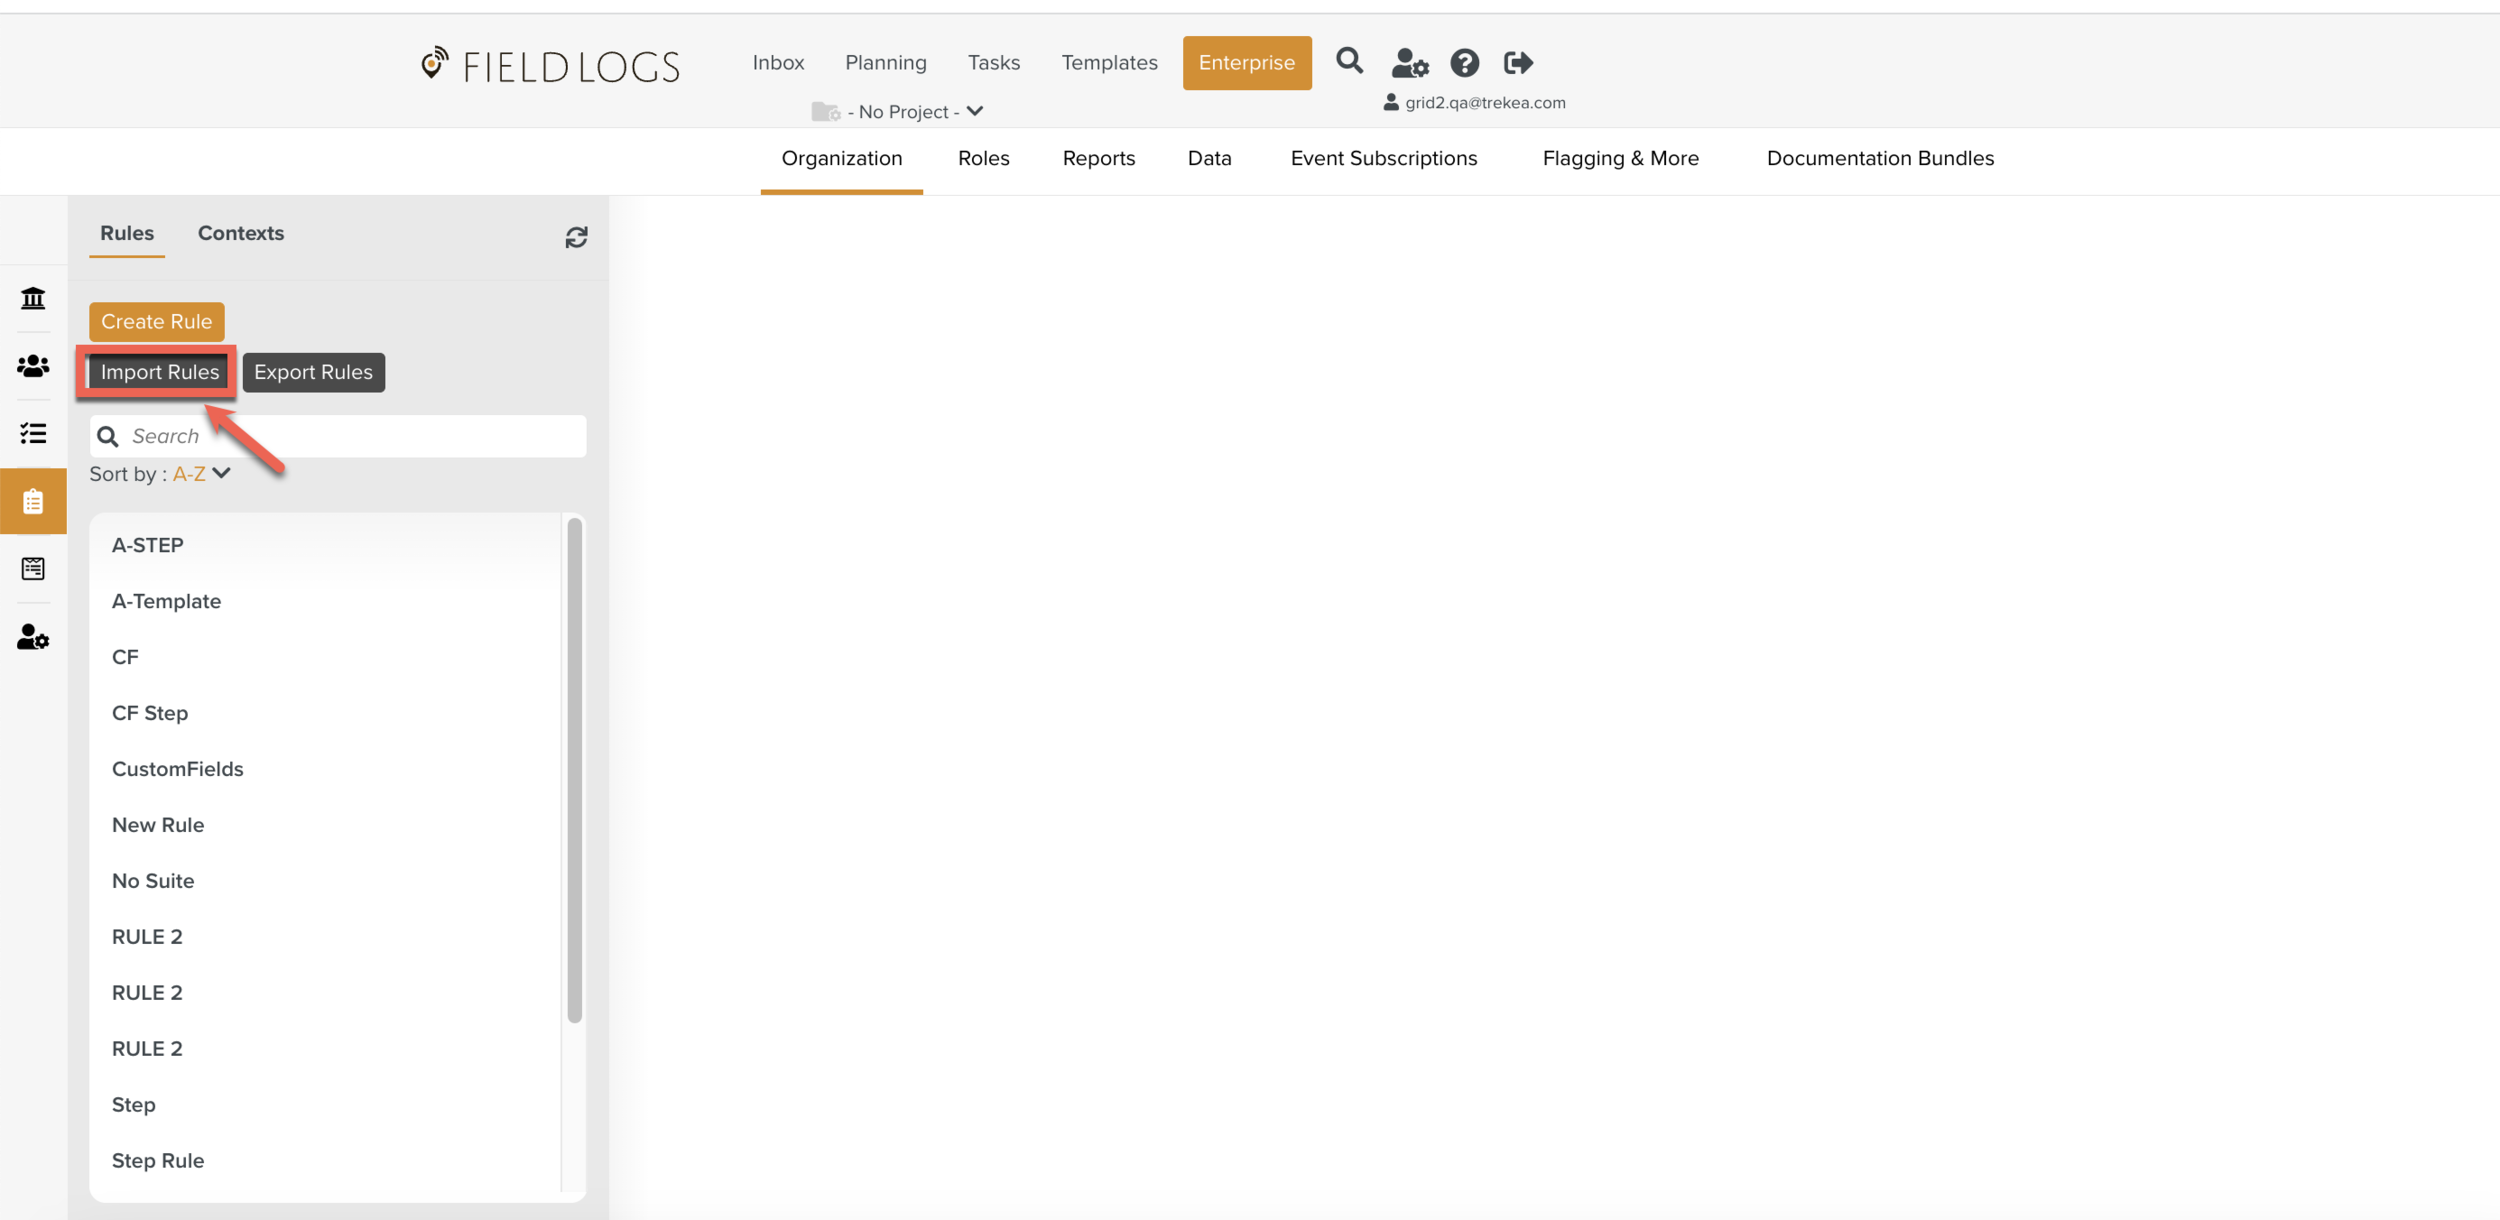Click the refresh rules icon
This screenshot has height=1220, width=2500.
(576, 237)
